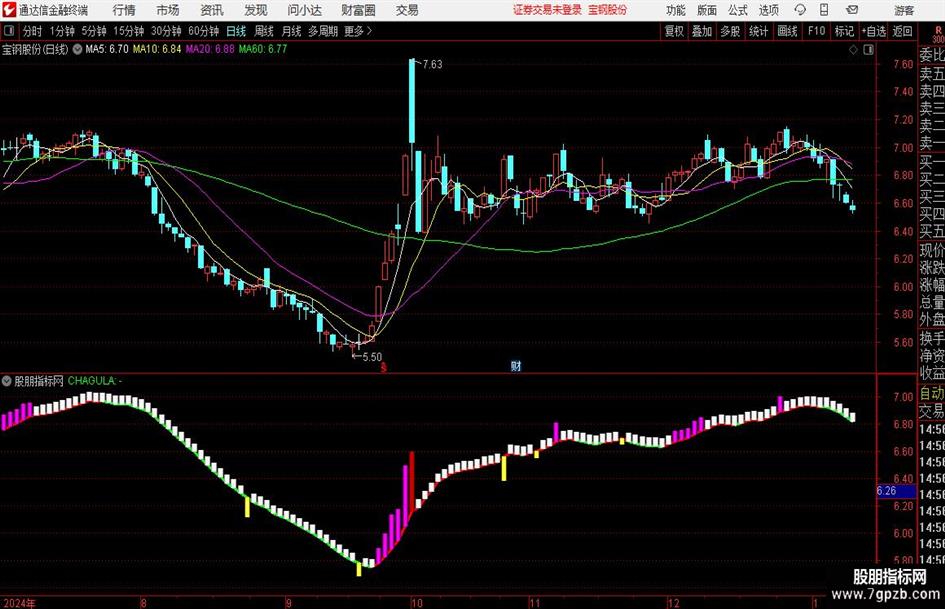Activate the 画线 drawing tool

click(787, 31)
